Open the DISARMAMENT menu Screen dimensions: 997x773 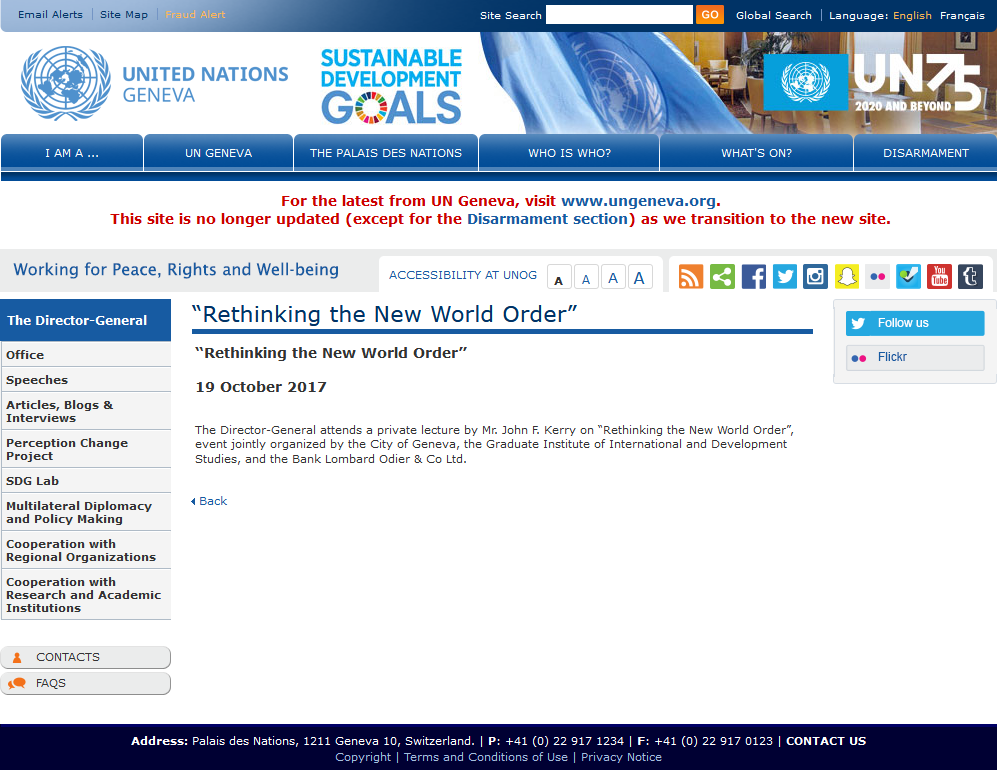click(926, 153)
